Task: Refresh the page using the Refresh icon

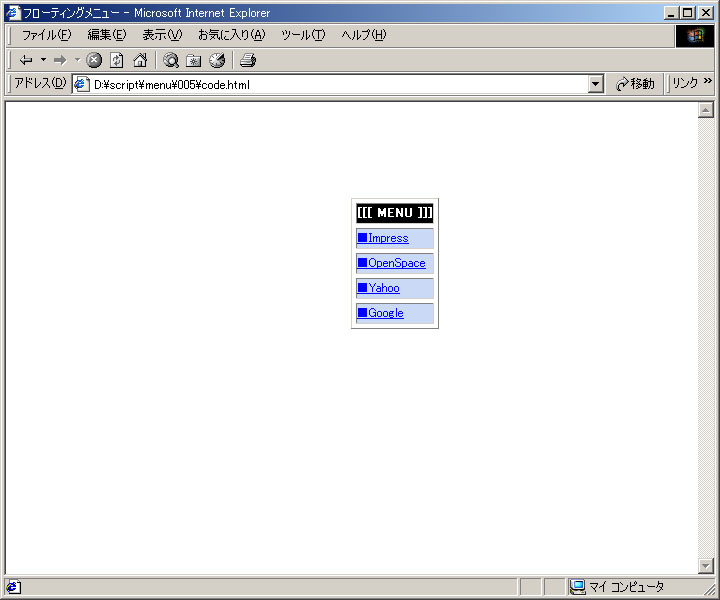Action: pyautogui.click(x=117, y=60)
